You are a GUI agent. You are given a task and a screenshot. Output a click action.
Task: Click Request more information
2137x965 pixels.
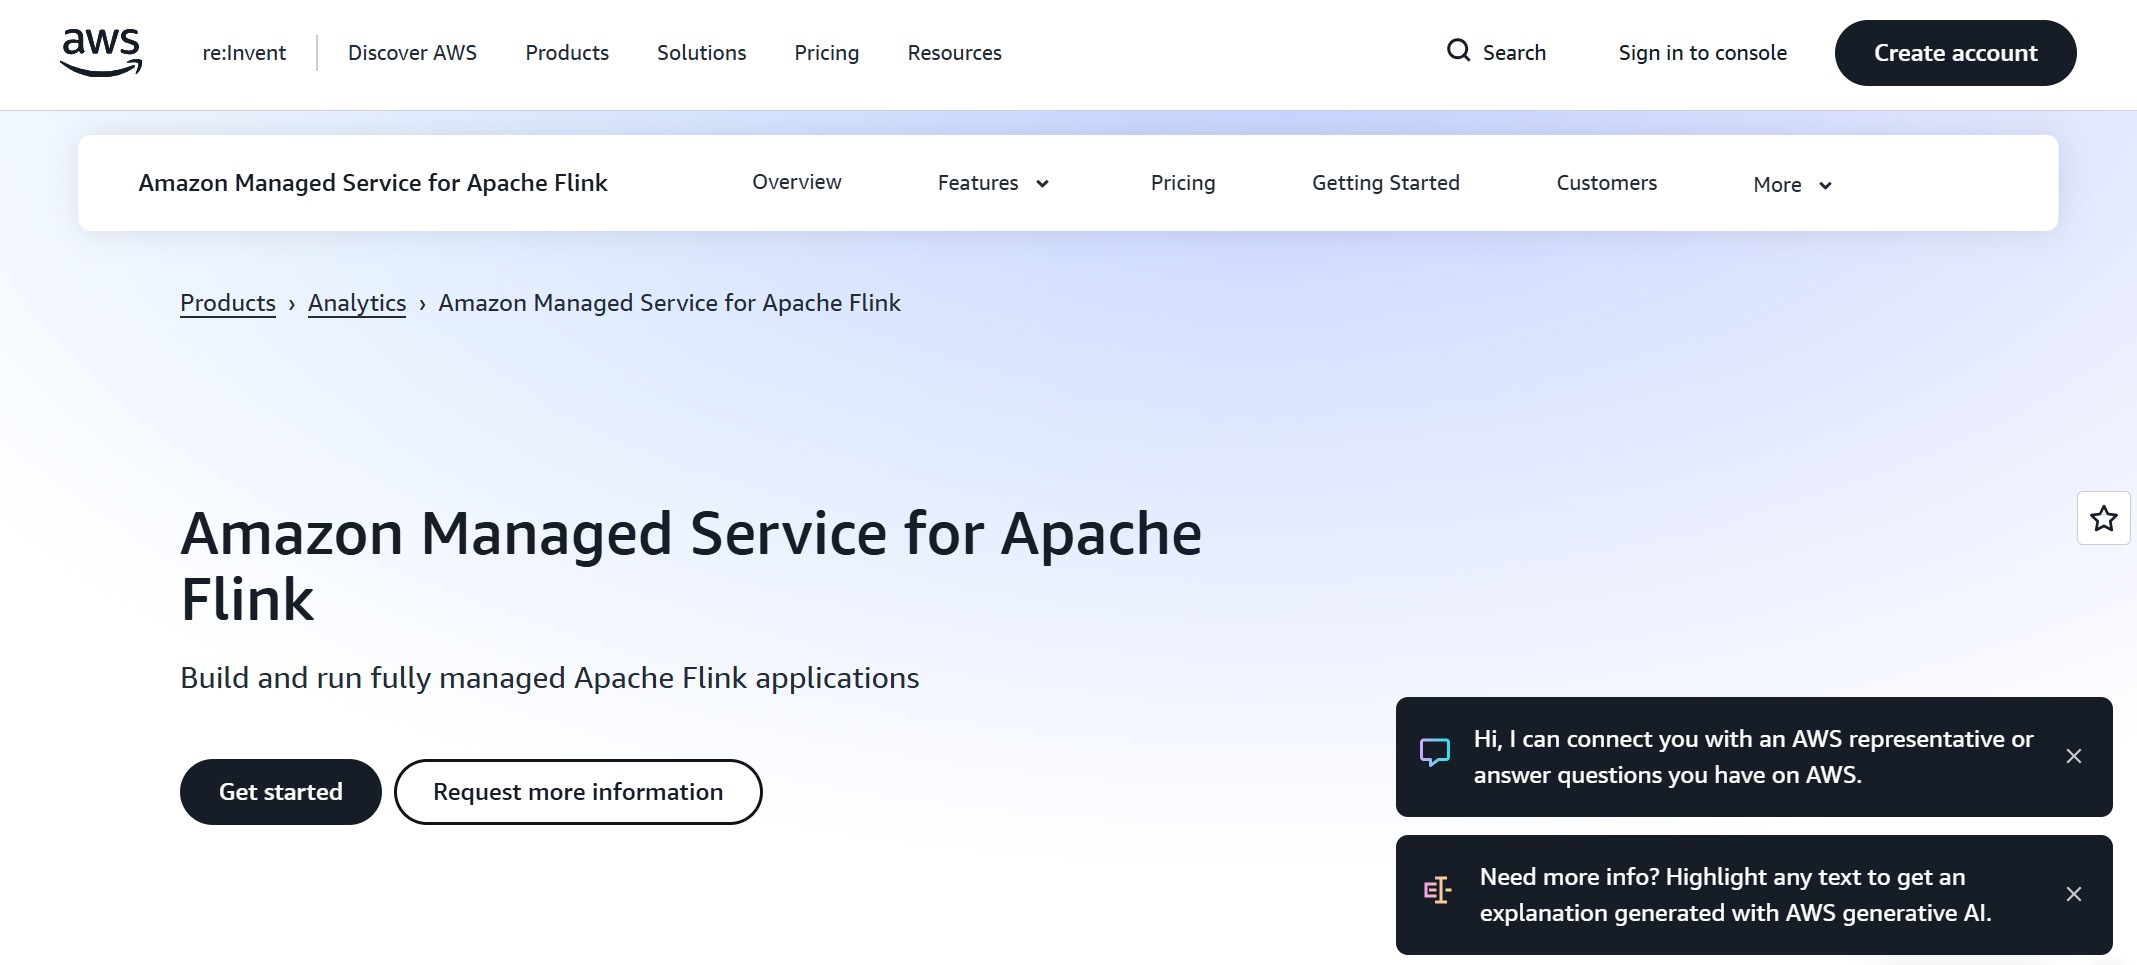point(577,791)
